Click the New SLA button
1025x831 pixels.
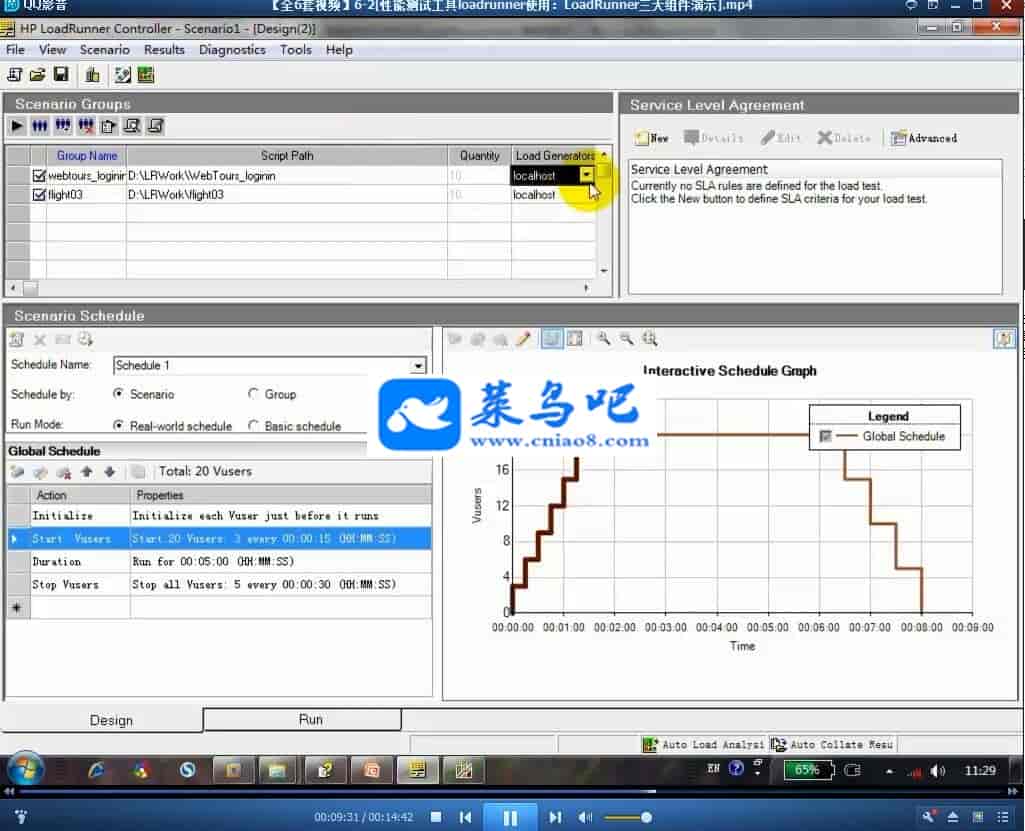coord(651,138)
